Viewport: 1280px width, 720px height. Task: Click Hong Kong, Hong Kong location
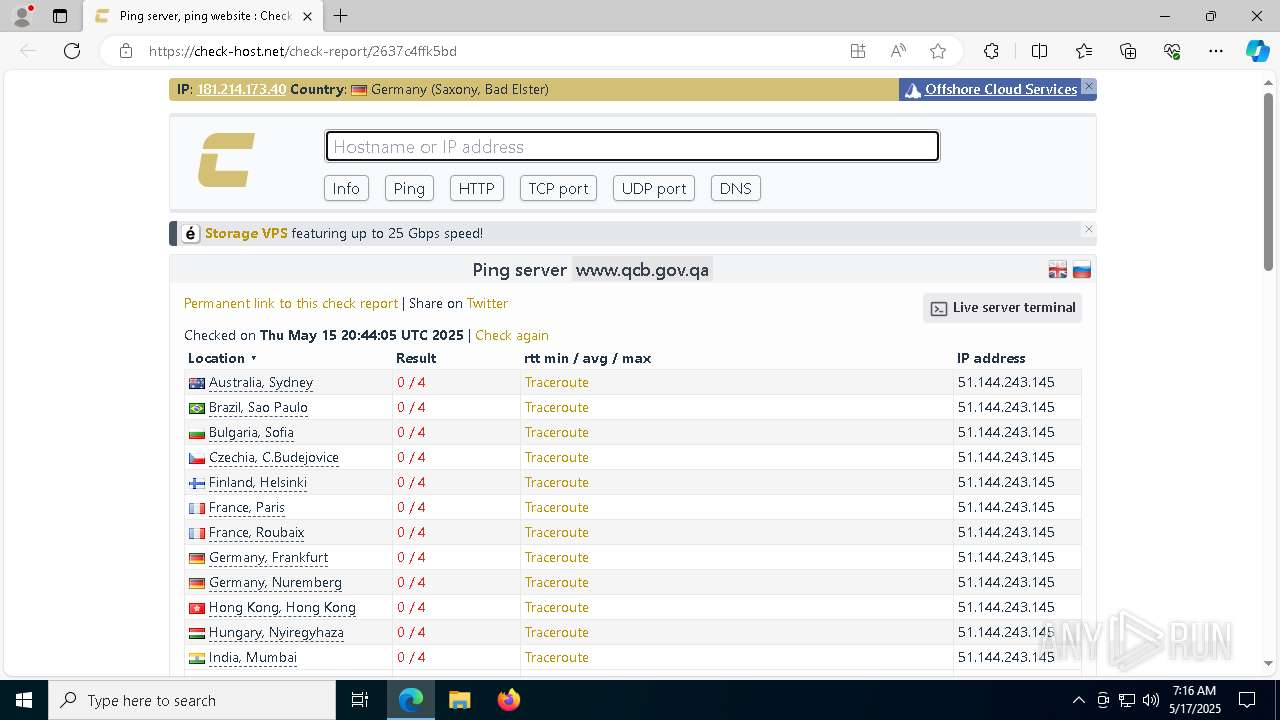(282, 607)
